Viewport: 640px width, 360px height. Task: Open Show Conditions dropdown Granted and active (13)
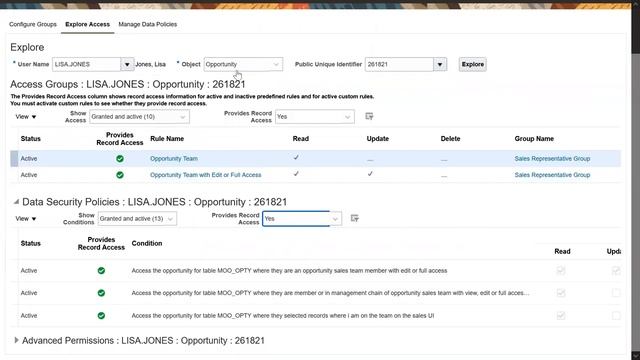(x=137, y=219)
